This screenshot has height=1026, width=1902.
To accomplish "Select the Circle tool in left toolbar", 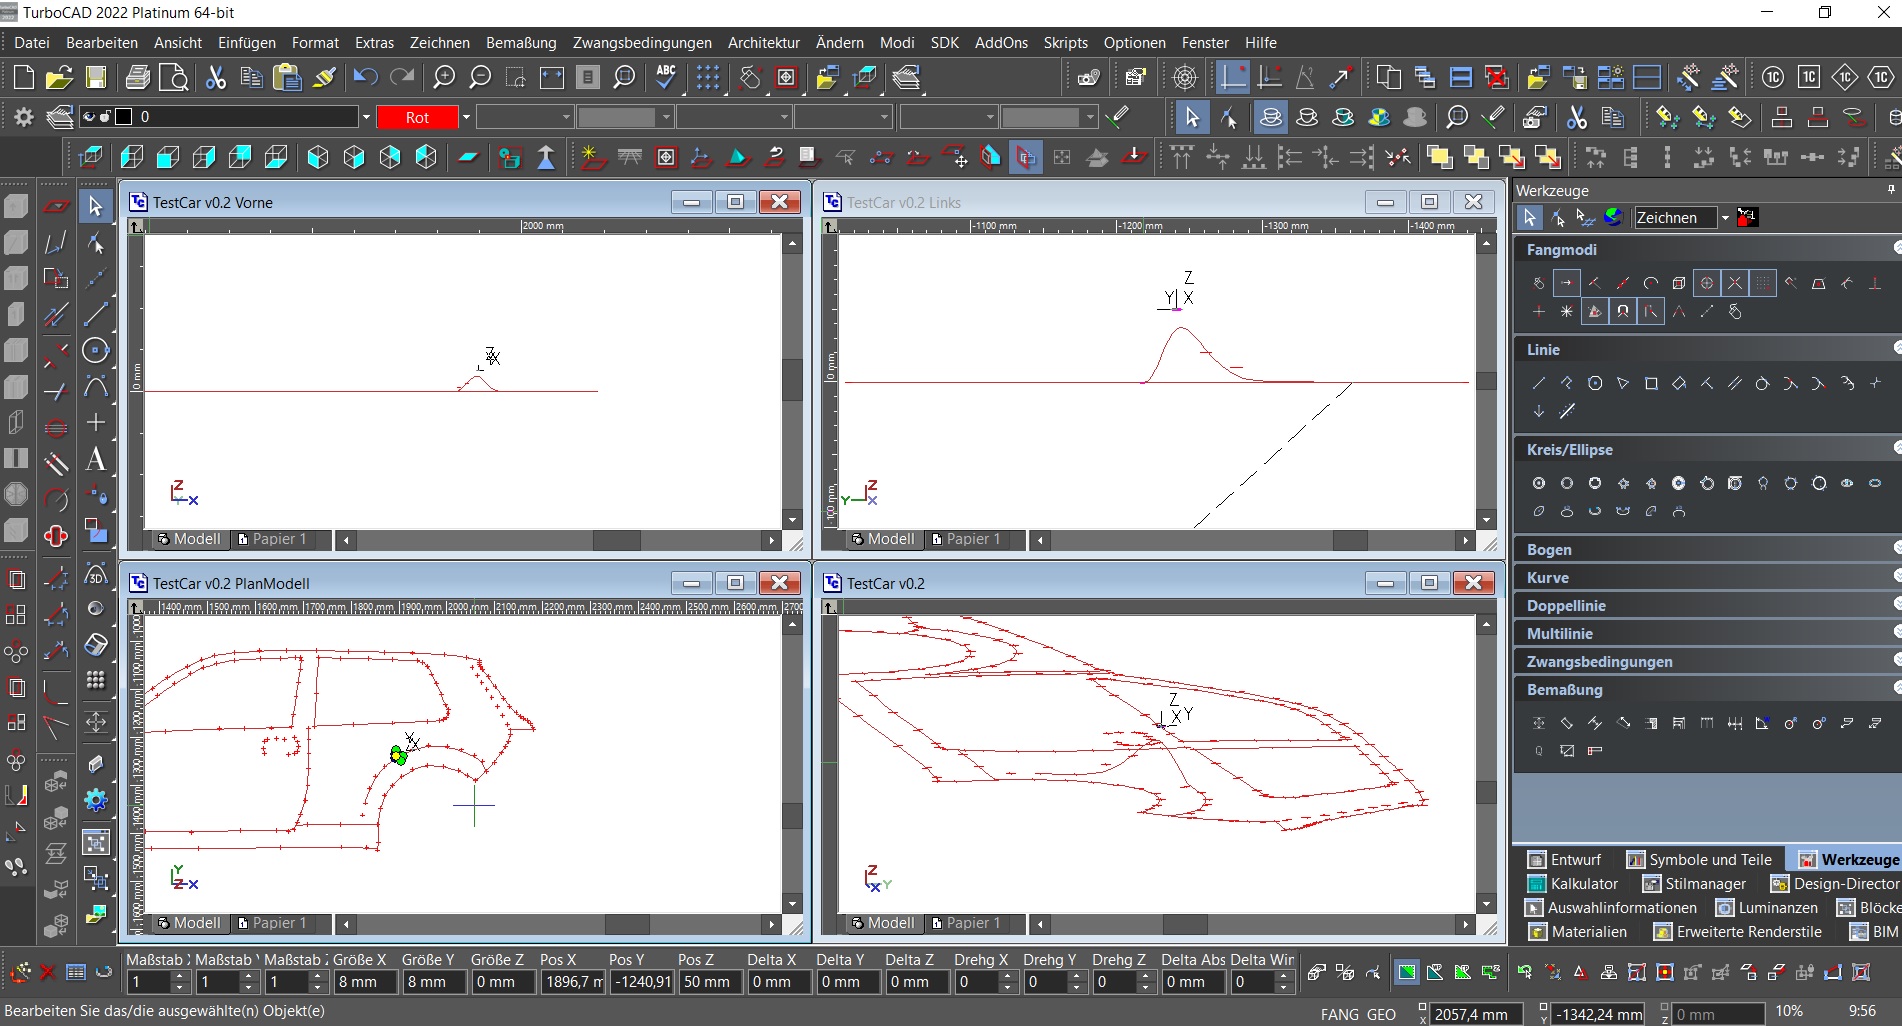I will pos(96,350).
